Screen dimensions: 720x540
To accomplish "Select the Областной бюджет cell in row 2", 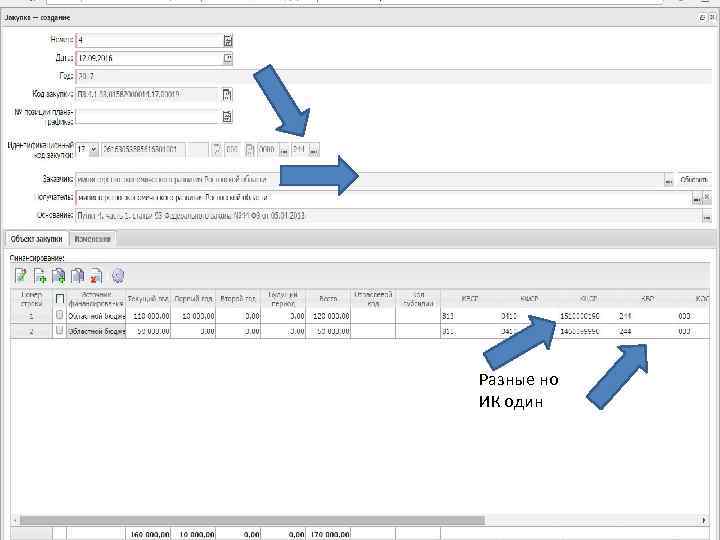I will click(96, 331).
